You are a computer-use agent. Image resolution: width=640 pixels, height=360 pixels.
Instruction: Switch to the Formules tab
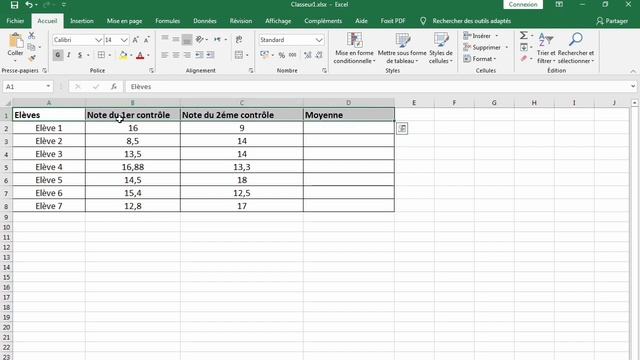(167, 21)
